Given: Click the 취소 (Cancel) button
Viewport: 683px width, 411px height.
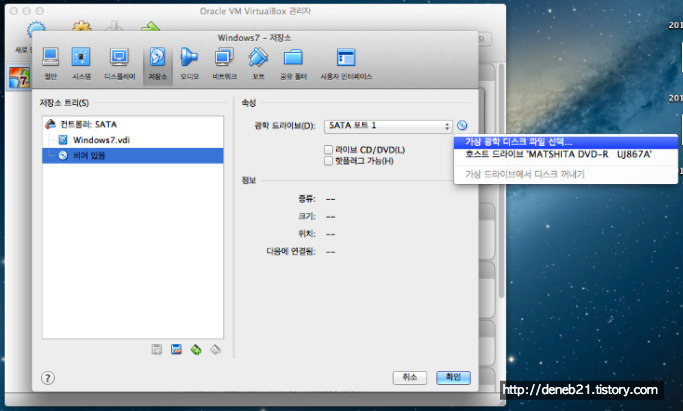Looking at the screenshot, I should (x=409, y=377).
